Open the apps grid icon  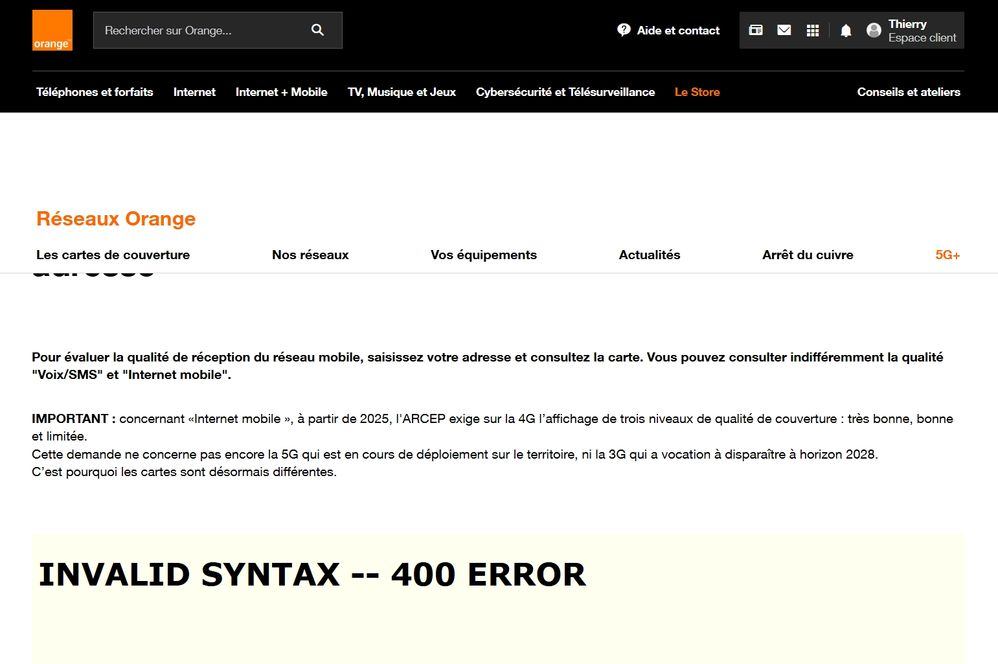click(x=813, y=31)
